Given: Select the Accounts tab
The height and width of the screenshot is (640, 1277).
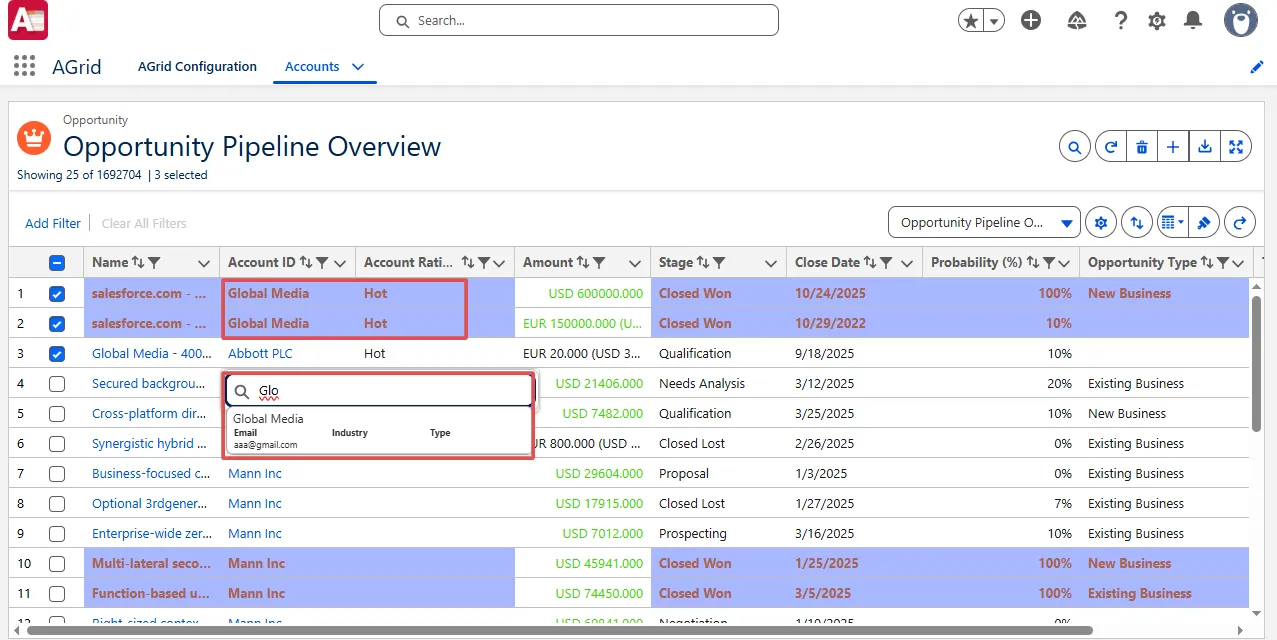Looking at the screenshot, I should 312,67.
